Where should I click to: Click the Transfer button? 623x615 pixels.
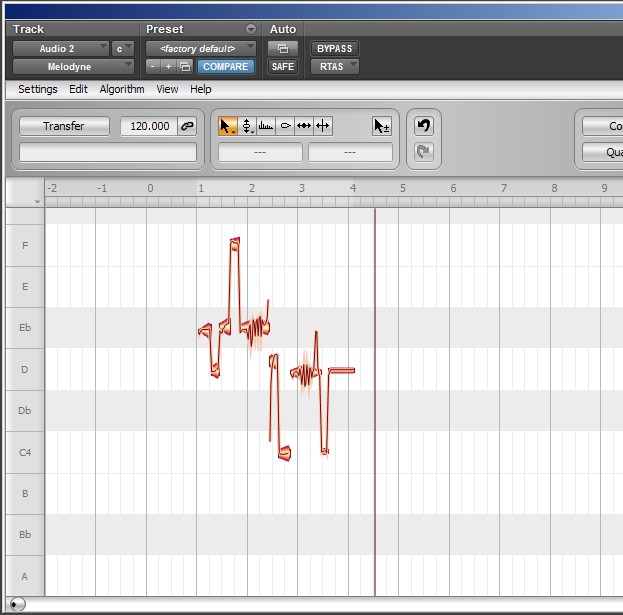pyautogui.click(x=64, y=126)
